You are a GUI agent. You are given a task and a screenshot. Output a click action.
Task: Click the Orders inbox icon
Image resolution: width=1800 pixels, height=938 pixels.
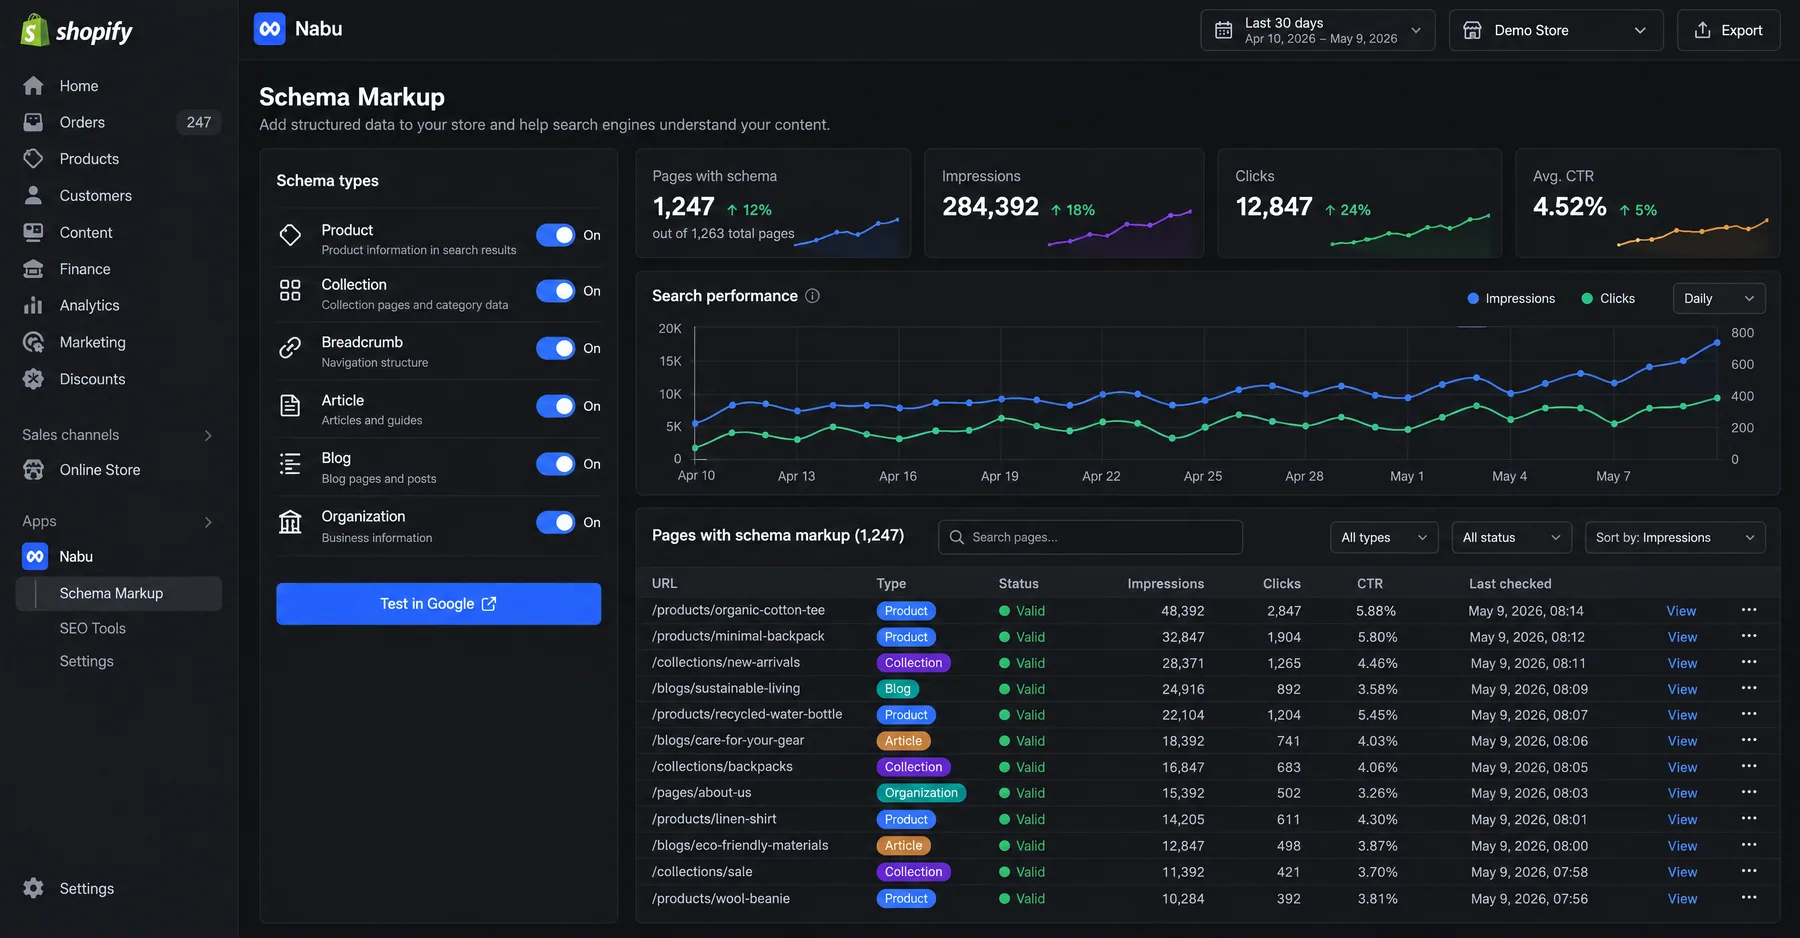(33, 122)
